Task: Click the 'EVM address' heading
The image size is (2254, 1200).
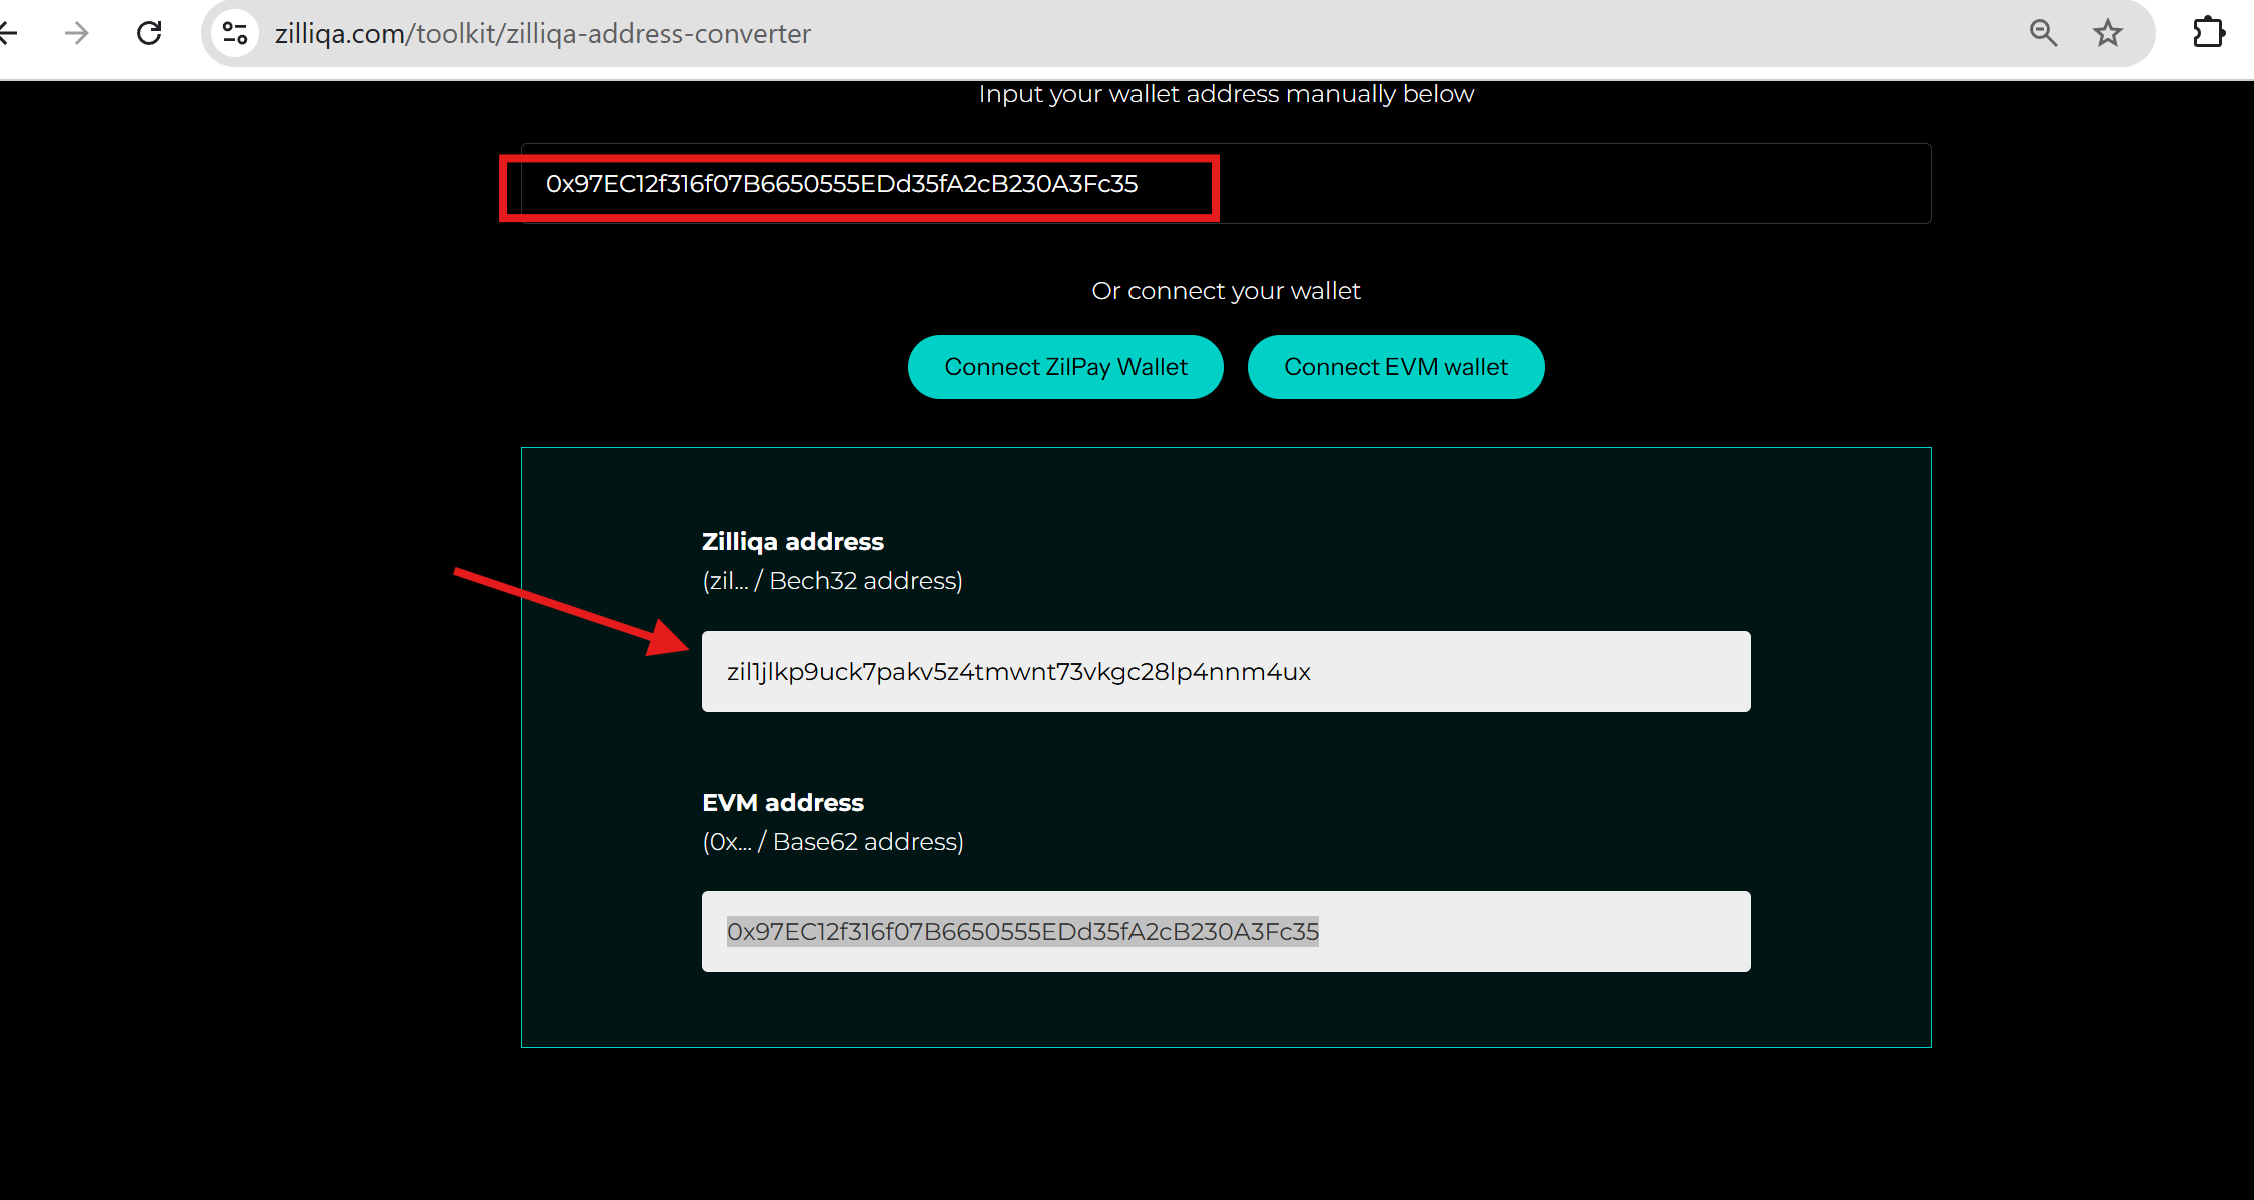Action: [782, 802]
